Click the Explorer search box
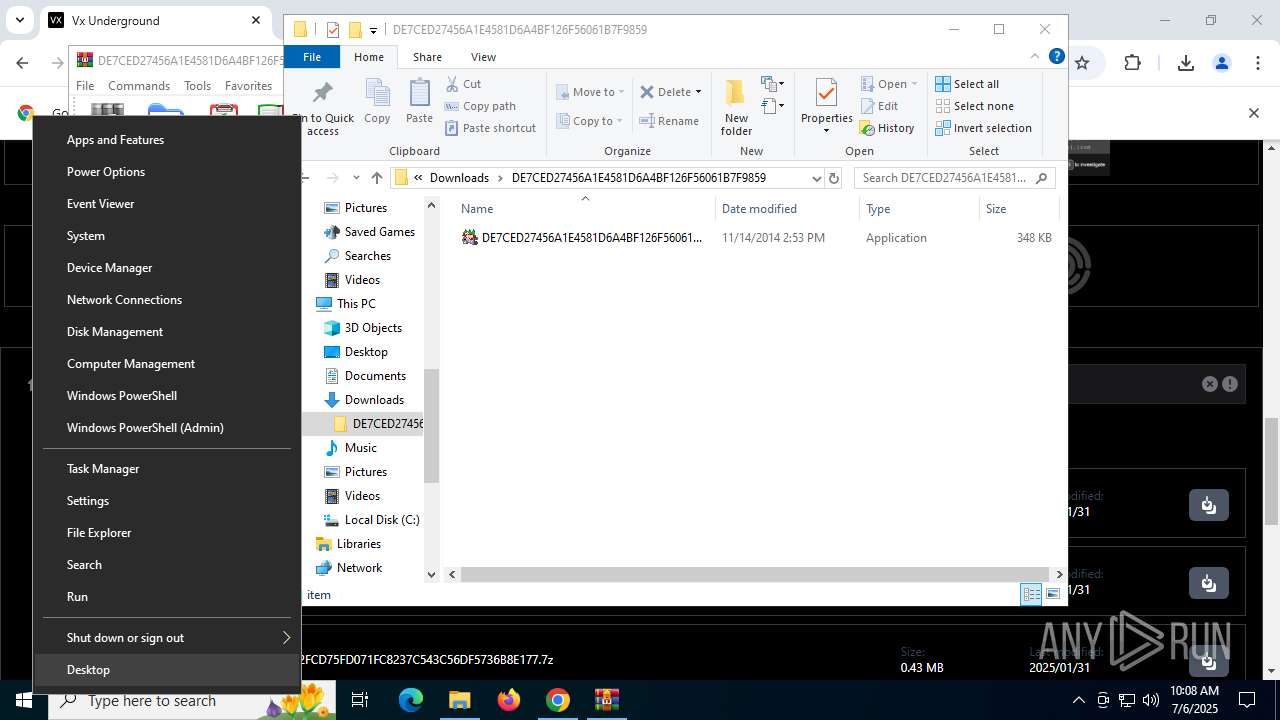The width and height of the screenshot is (1280, 720). (955, 178)
